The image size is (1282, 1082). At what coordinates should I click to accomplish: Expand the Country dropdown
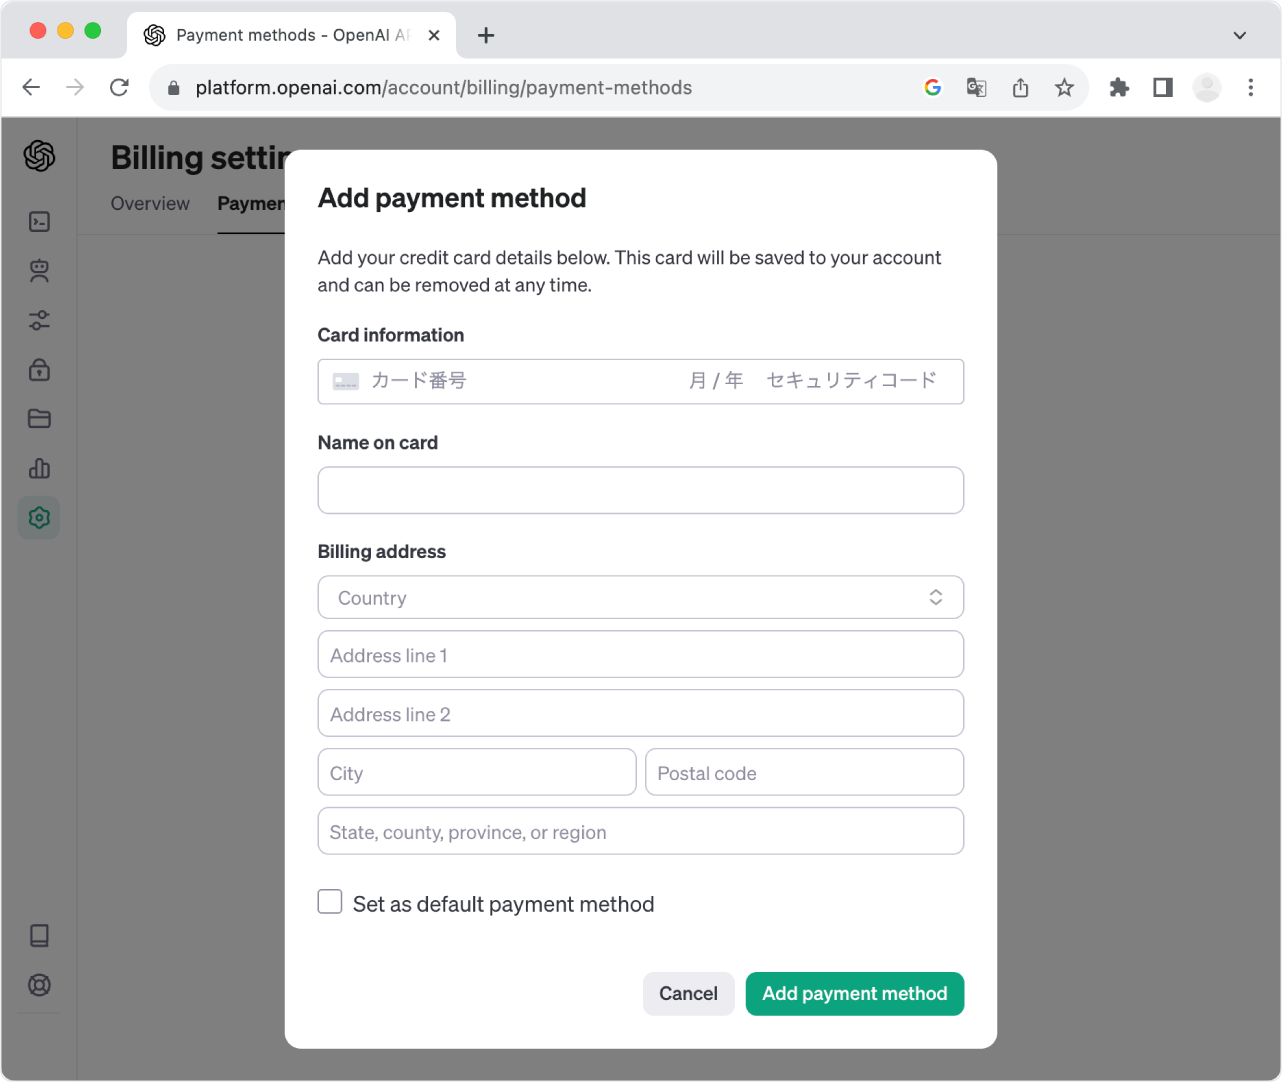click(x=641, y=598)
